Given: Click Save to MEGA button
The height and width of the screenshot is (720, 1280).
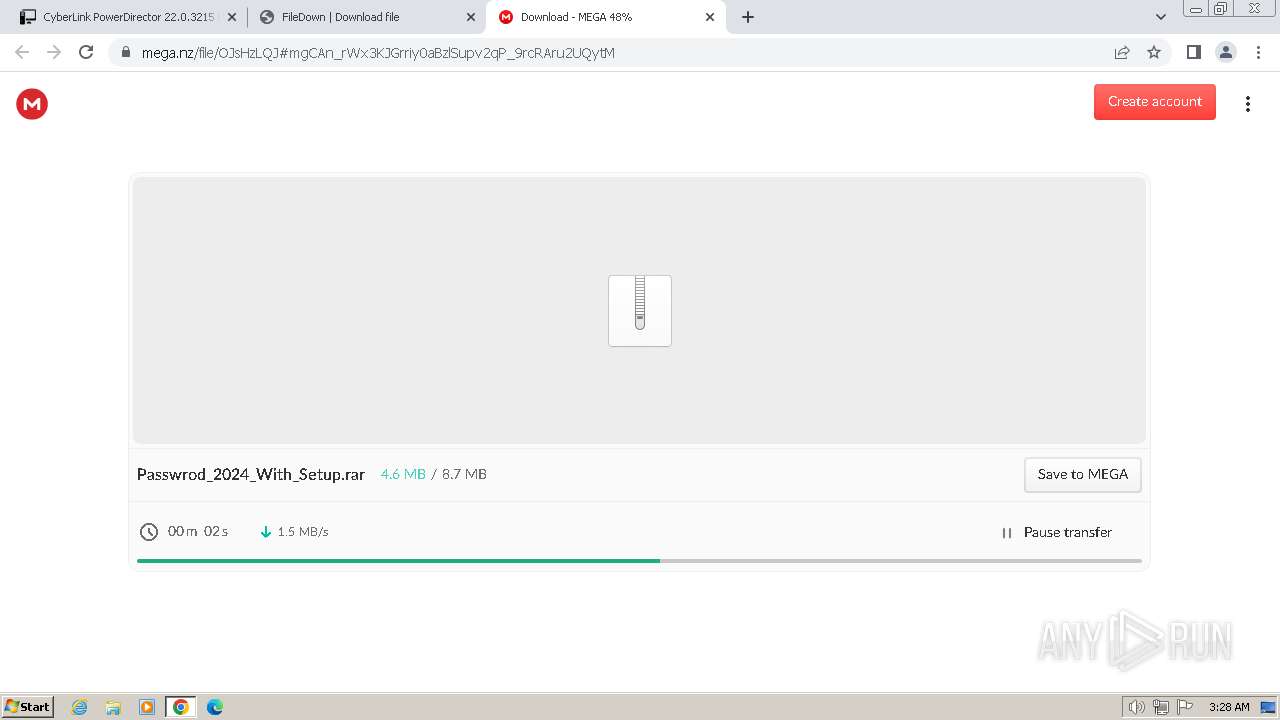Looking at the screenshot, I should pos(1082,475).
